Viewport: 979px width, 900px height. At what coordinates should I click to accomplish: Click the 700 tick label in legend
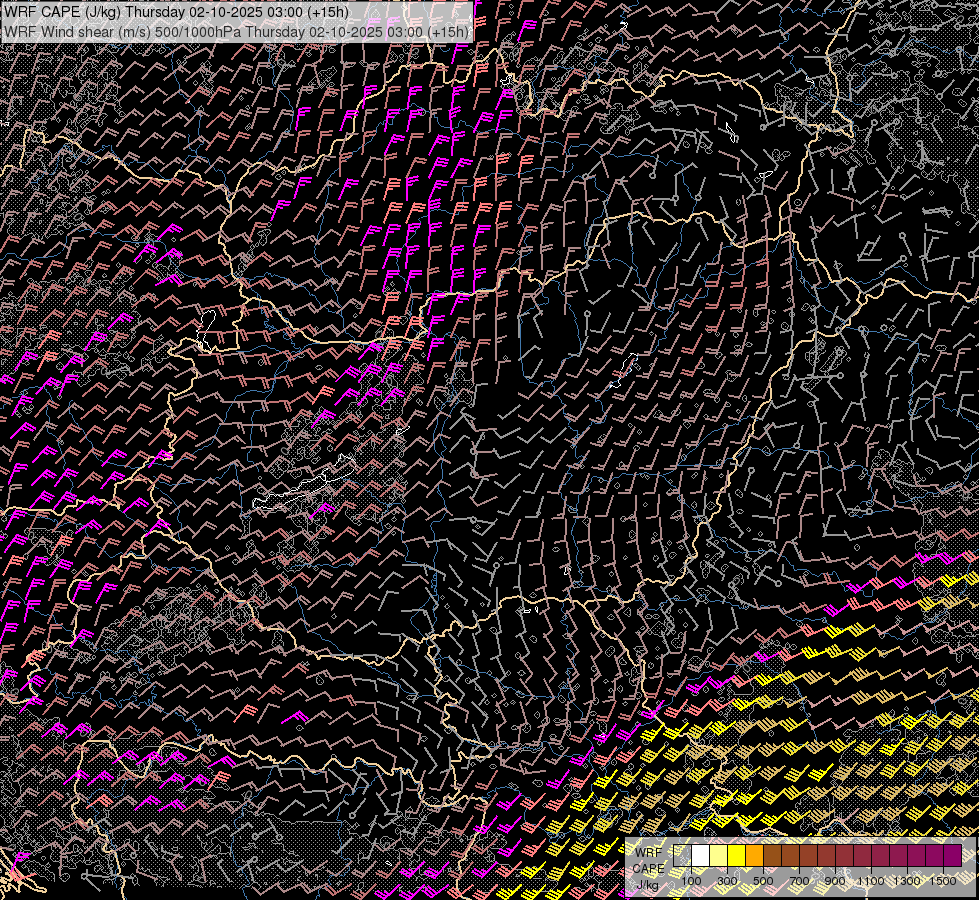799,881
